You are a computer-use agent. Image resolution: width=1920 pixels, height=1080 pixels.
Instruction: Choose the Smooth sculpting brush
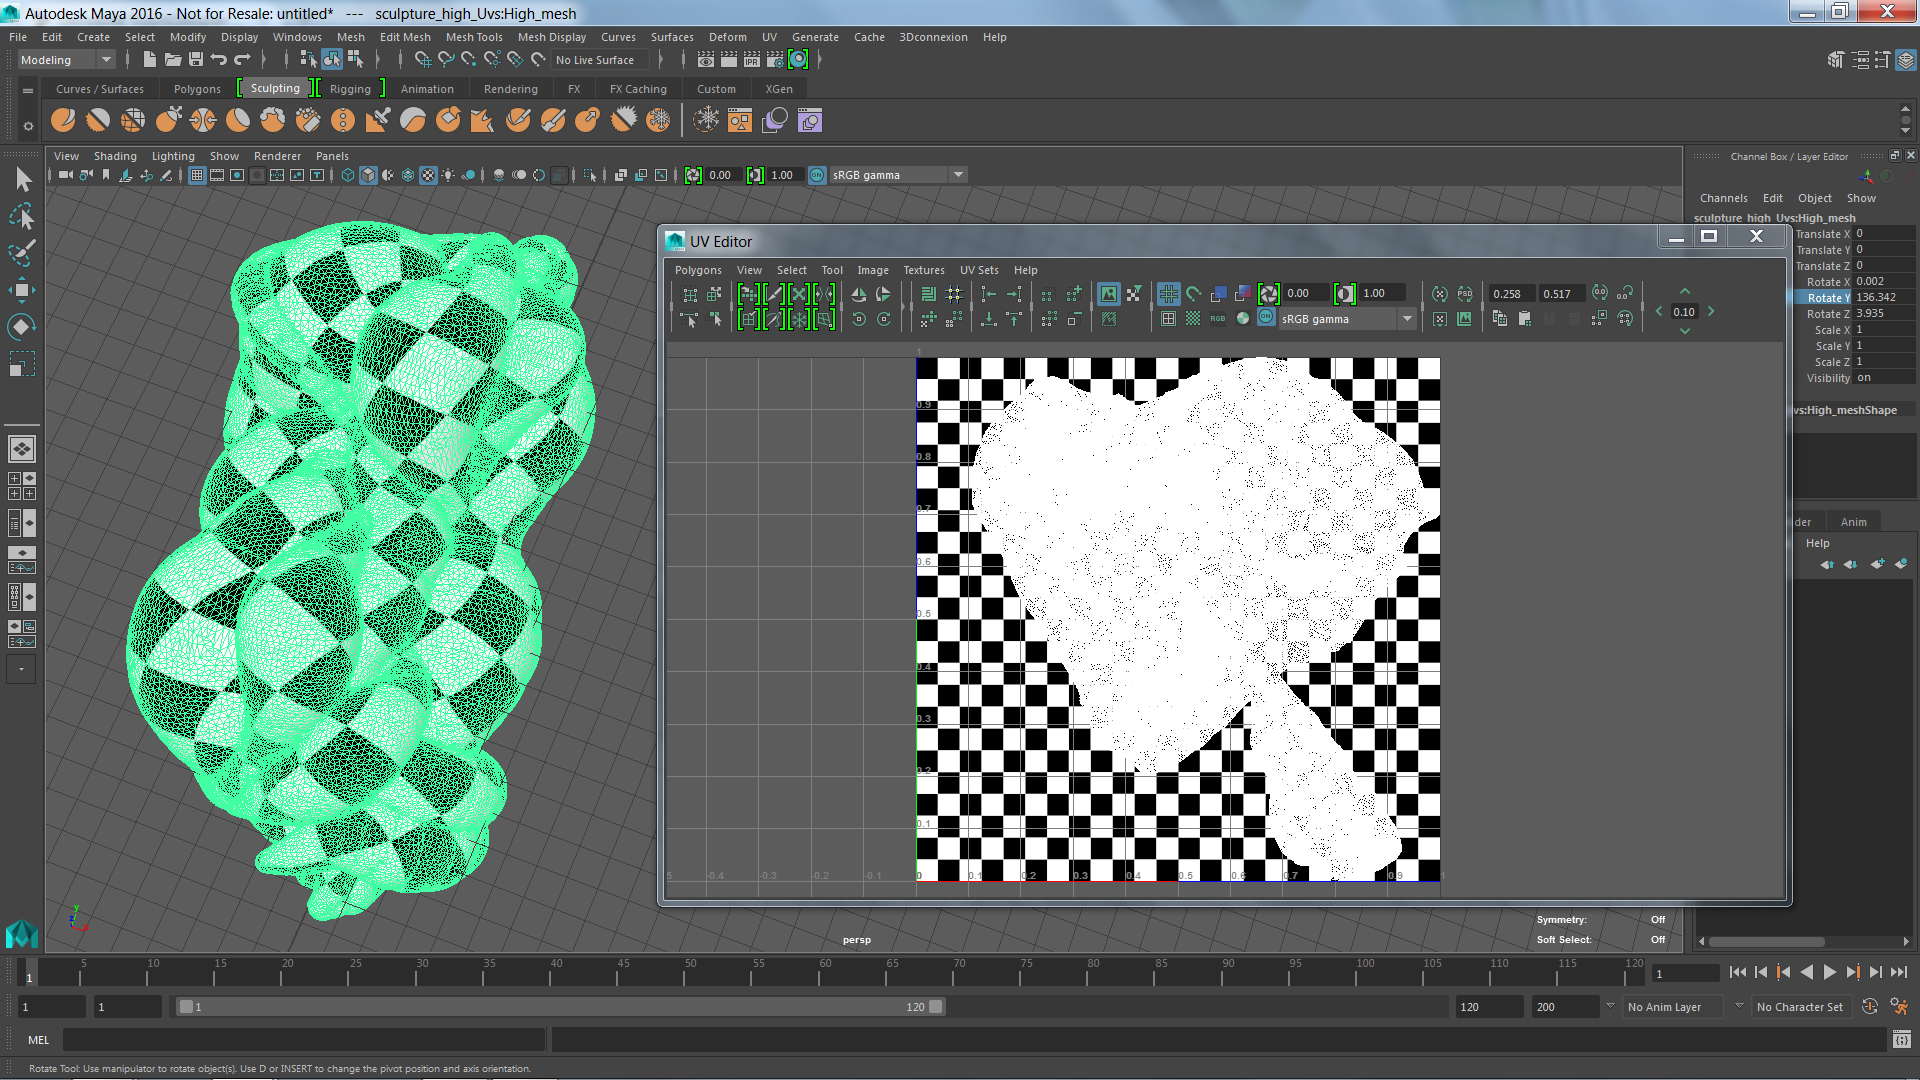(x=98, y=121)
